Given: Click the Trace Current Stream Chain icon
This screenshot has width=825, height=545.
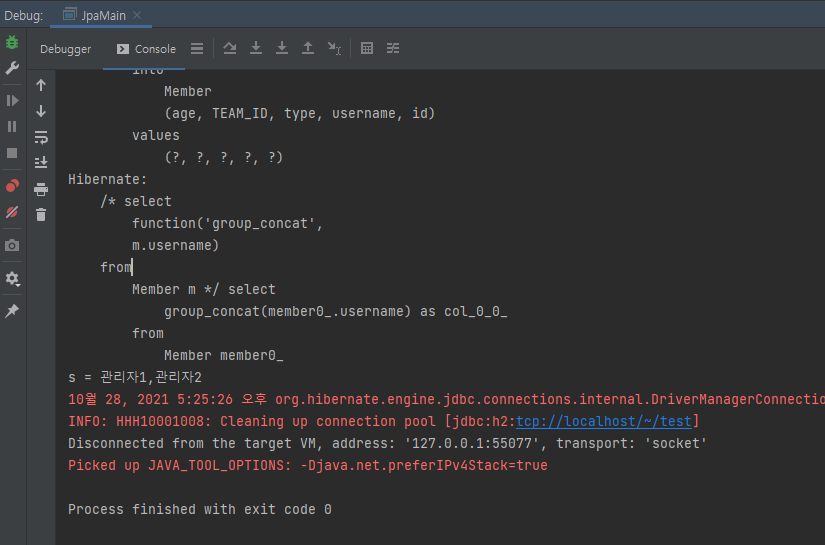Looking at the screenshot, I should pyautogui.click(x=393, y=48).
